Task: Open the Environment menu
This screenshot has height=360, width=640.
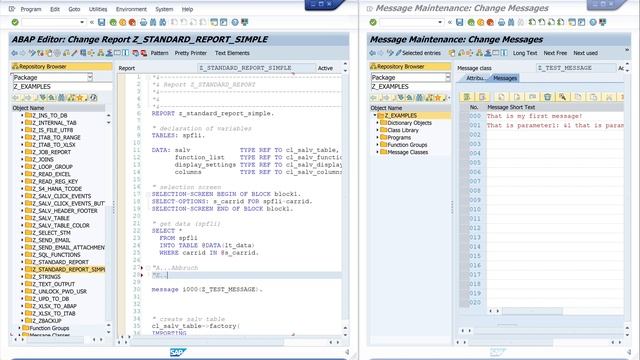Action: pos(131,9)
